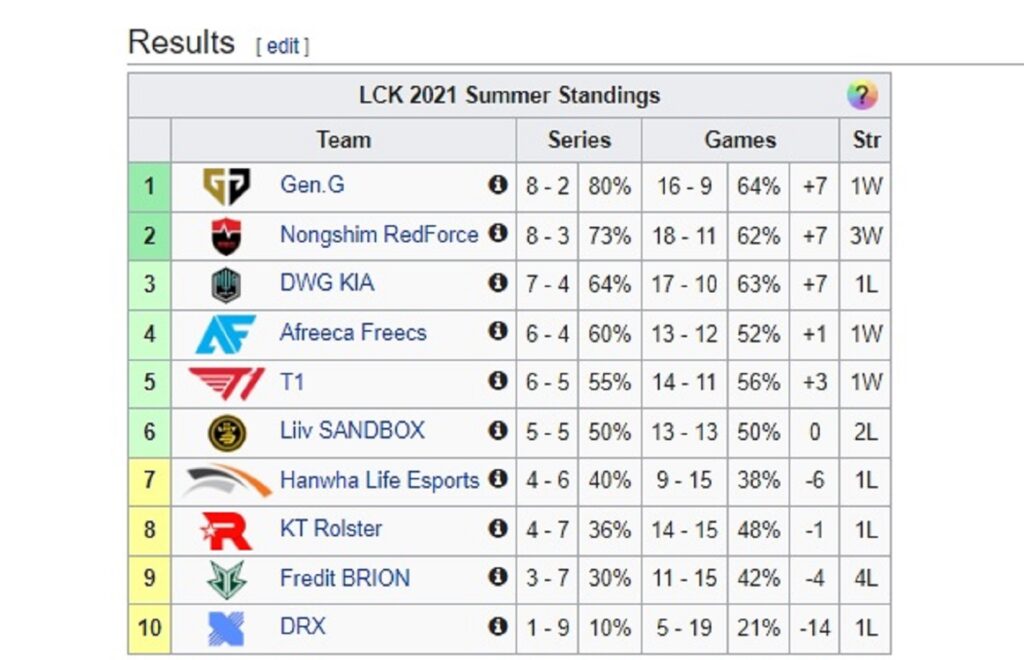Click the T1 team logo
Image resolution: width=1024 pixels, height=660 pixels.
coord(227,383)
